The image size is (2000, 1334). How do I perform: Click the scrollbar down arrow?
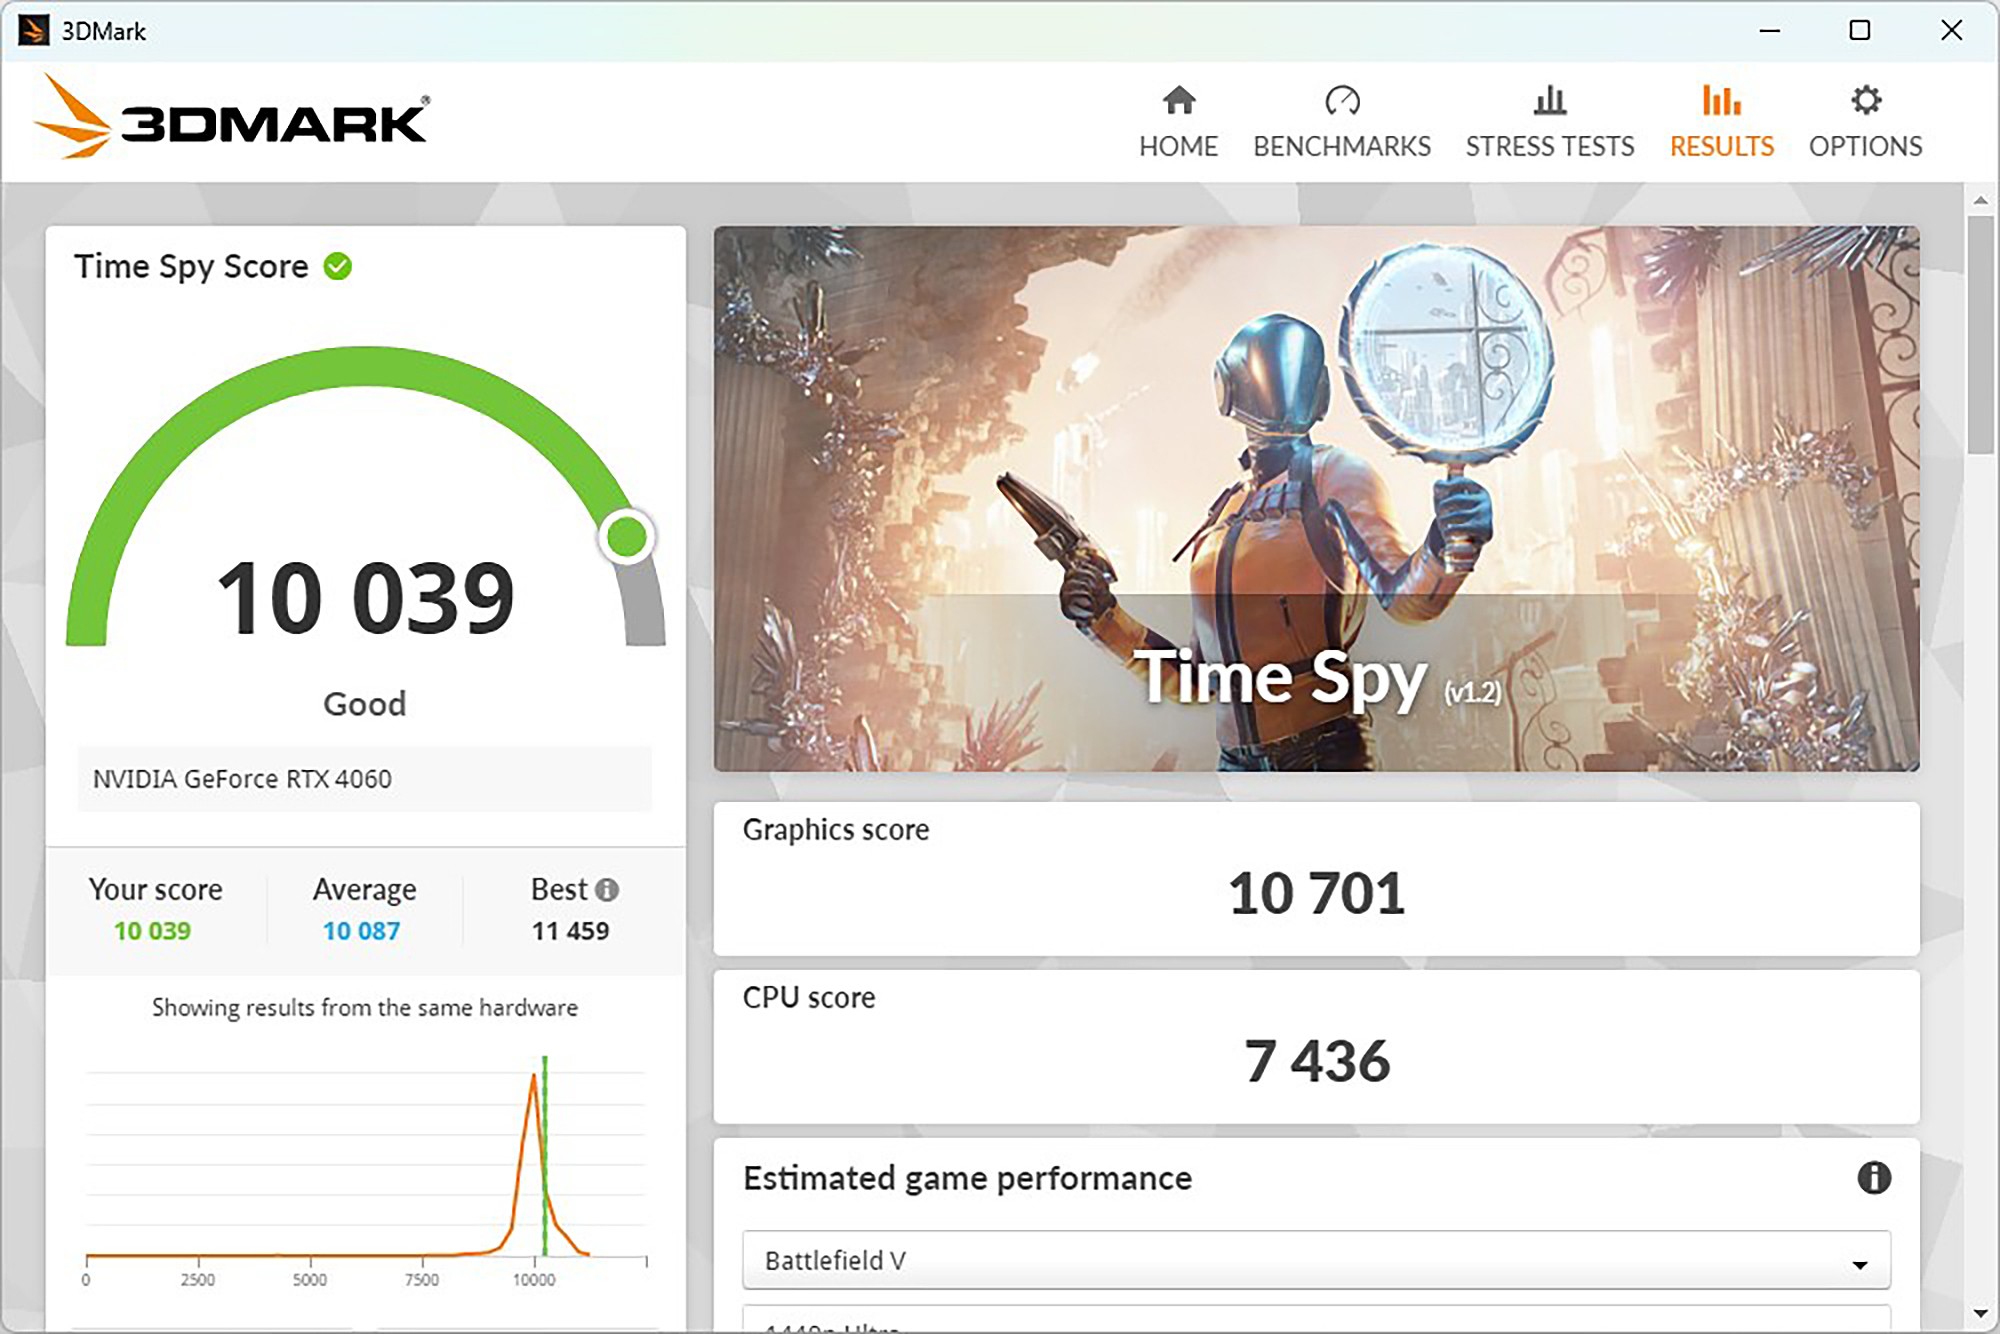(1980, 1313)
